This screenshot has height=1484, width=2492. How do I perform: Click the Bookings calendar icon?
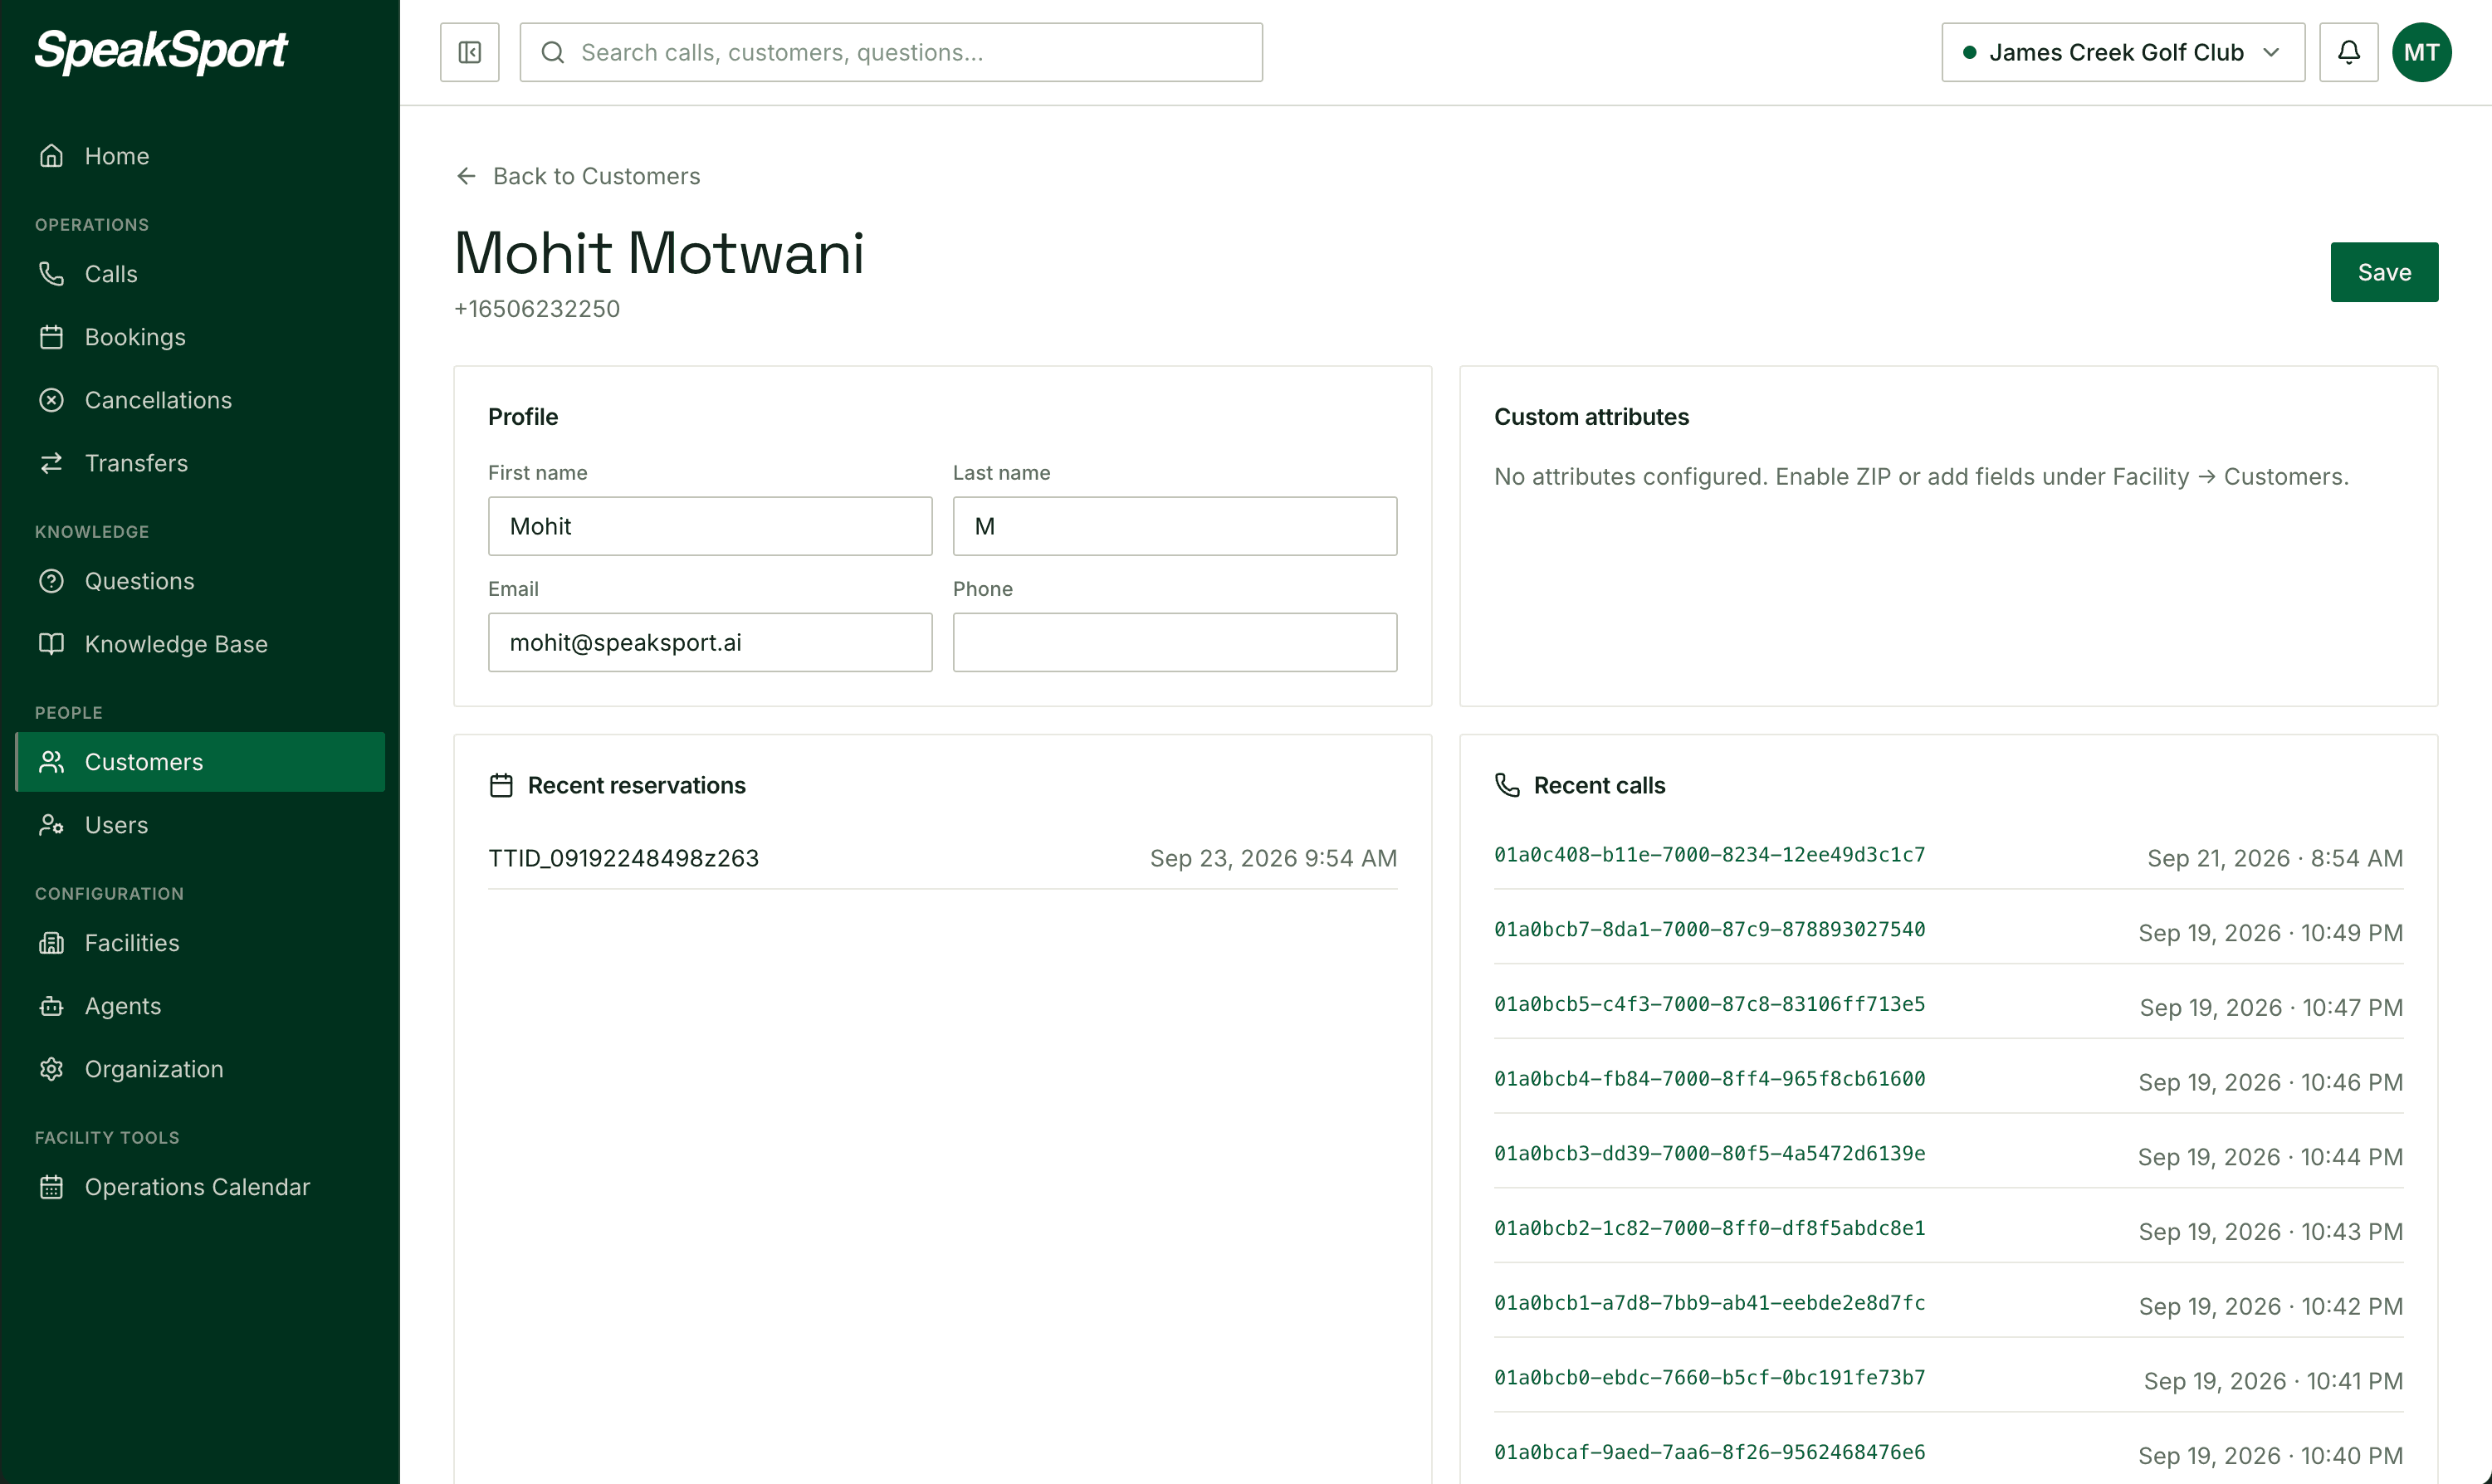(x=51, y=337)
